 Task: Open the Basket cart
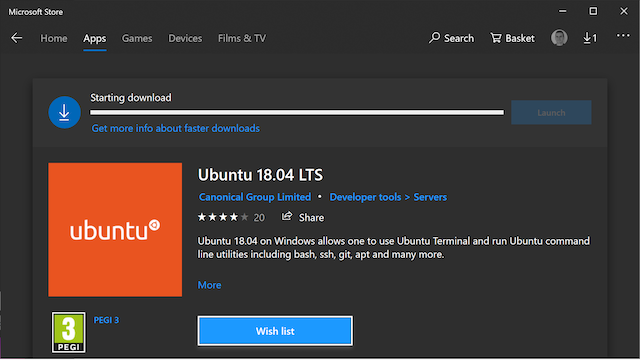pos(512,38)
